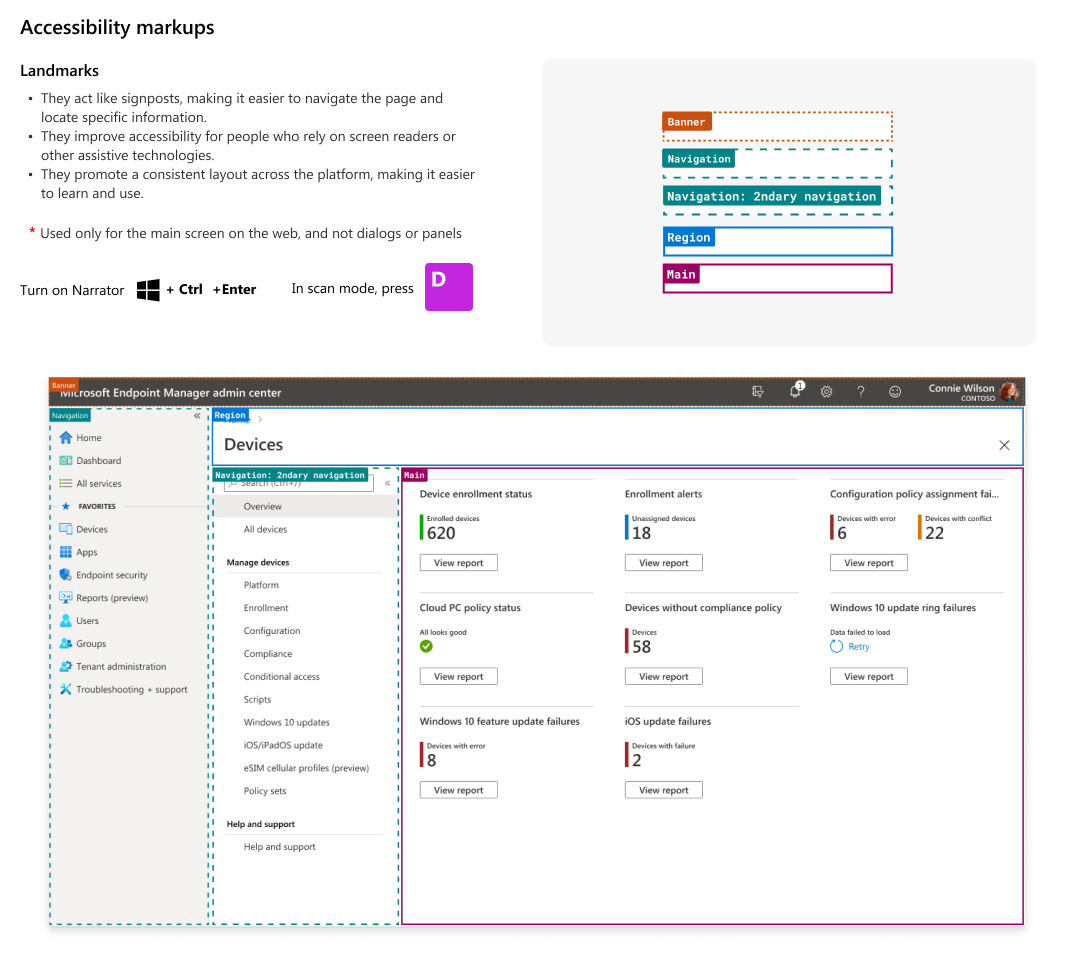Screen dimensions: 1068x959
Task: Click the Tenant administration icon
Action: (x=65, y=666)
